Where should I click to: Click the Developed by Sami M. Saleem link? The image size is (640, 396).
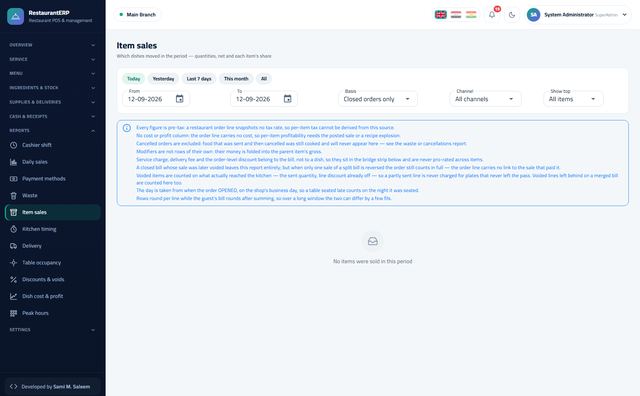click(x=53, y=387)
